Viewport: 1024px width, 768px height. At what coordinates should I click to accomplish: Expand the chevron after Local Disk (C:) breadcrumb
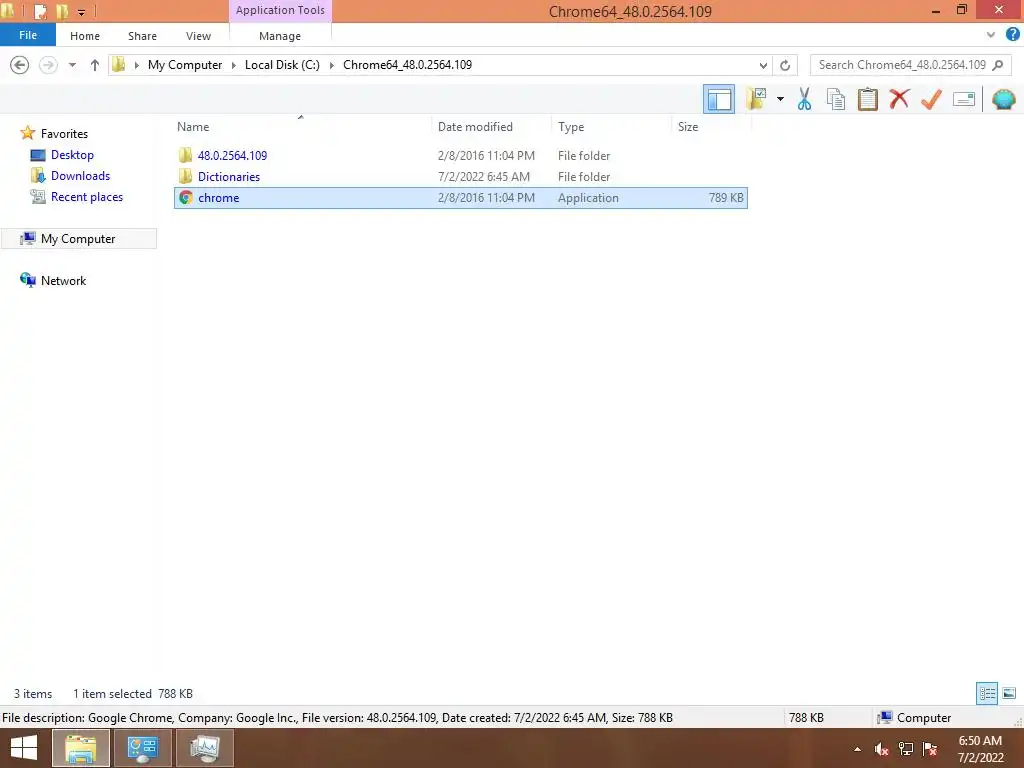point(332,65)
